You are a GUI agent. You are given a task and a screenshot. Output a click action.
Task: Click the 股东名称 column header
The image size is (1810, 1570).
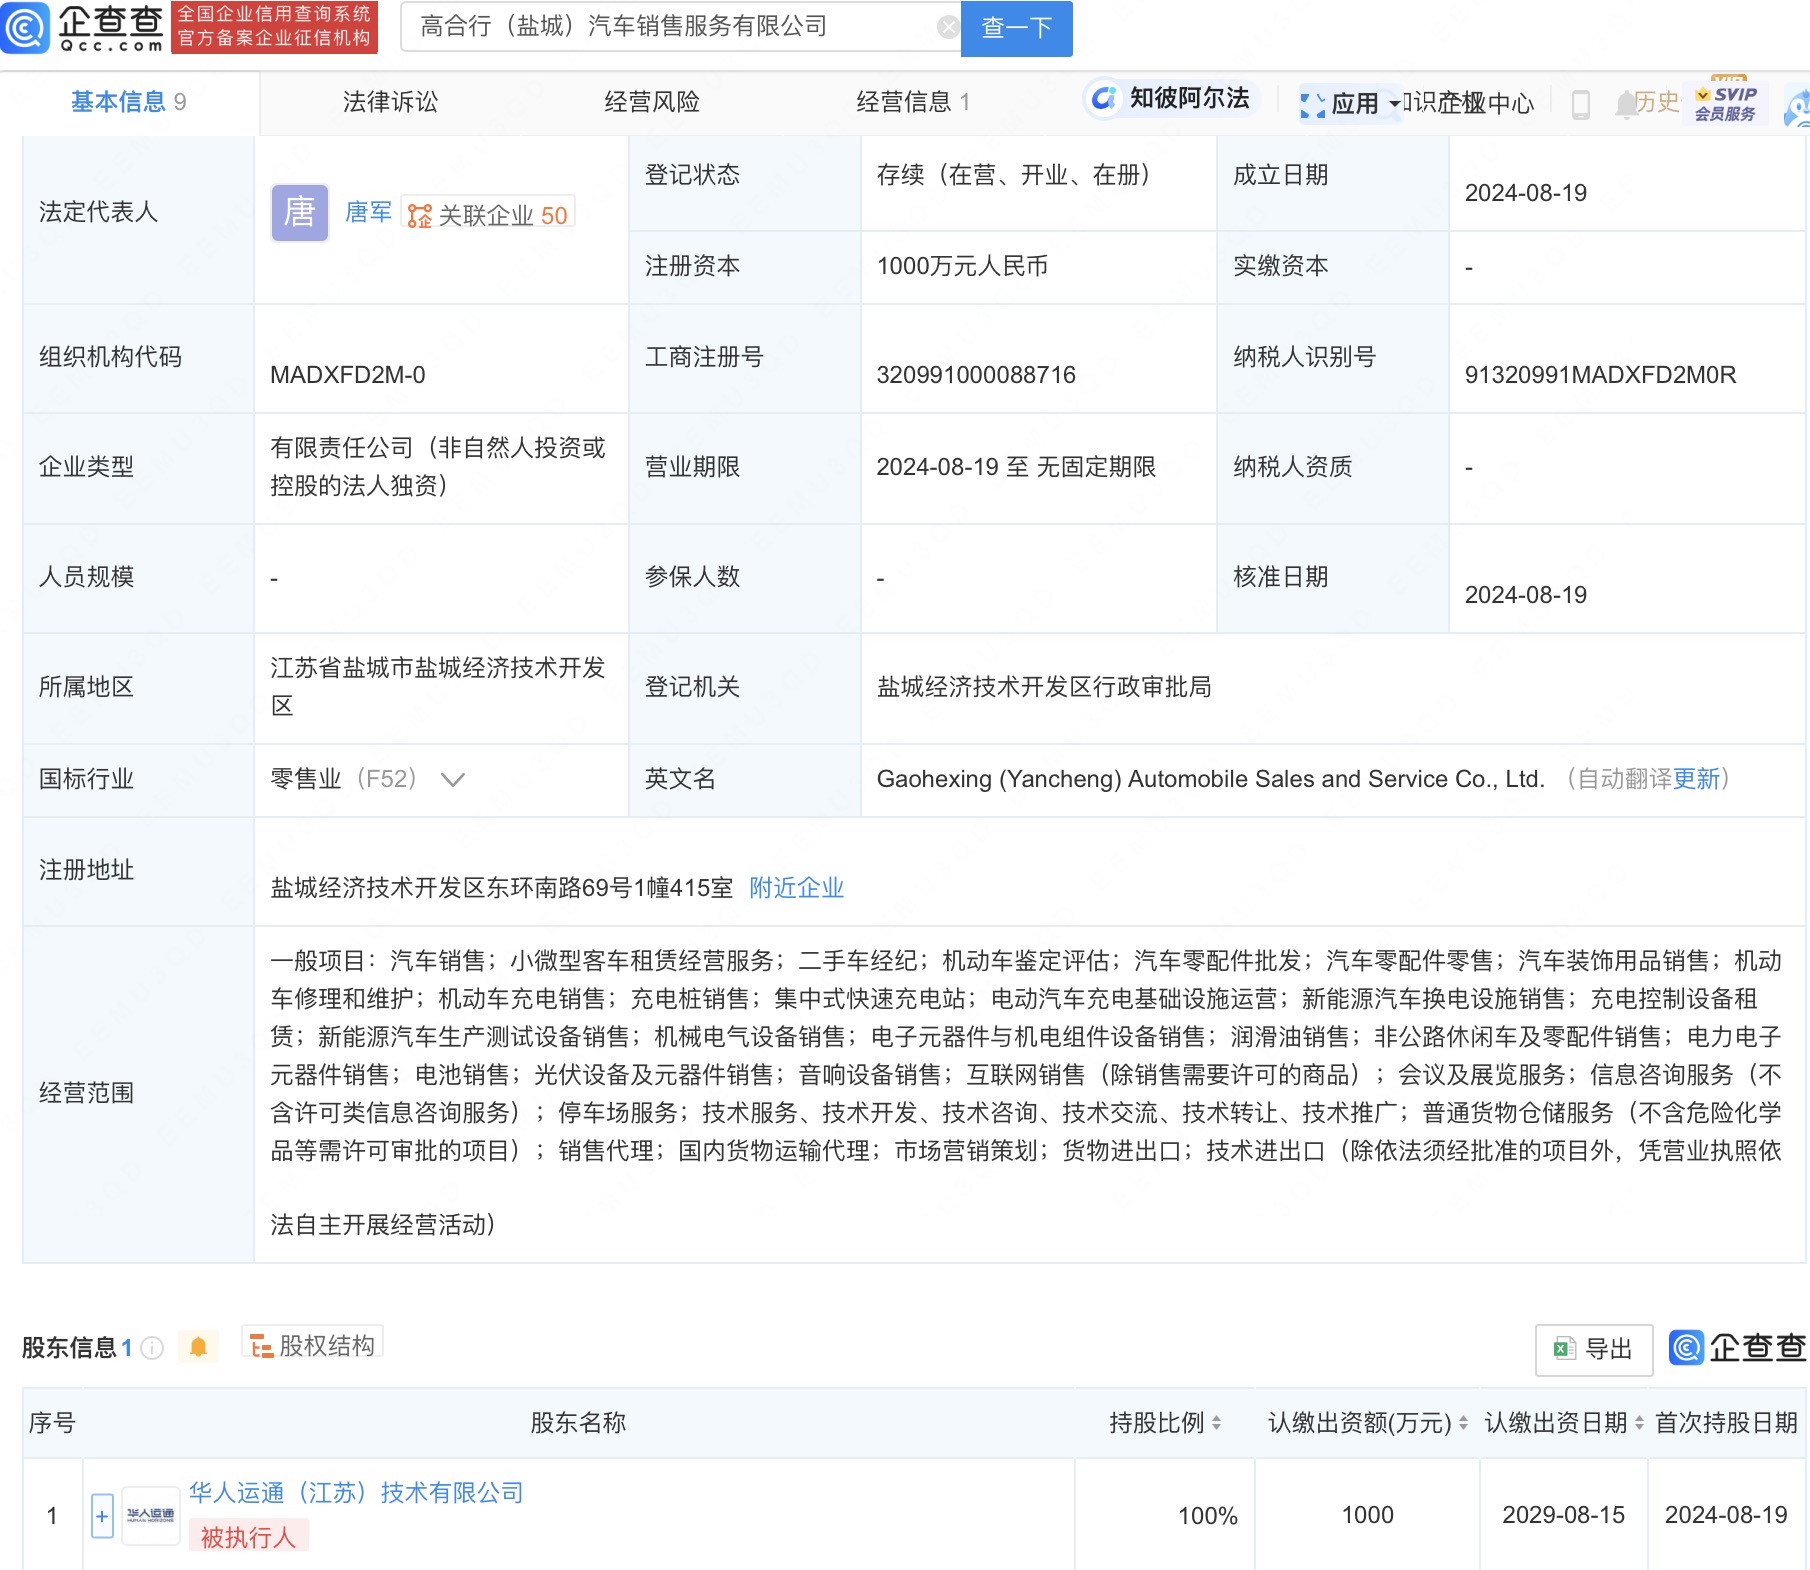(x=578, y=1423)
